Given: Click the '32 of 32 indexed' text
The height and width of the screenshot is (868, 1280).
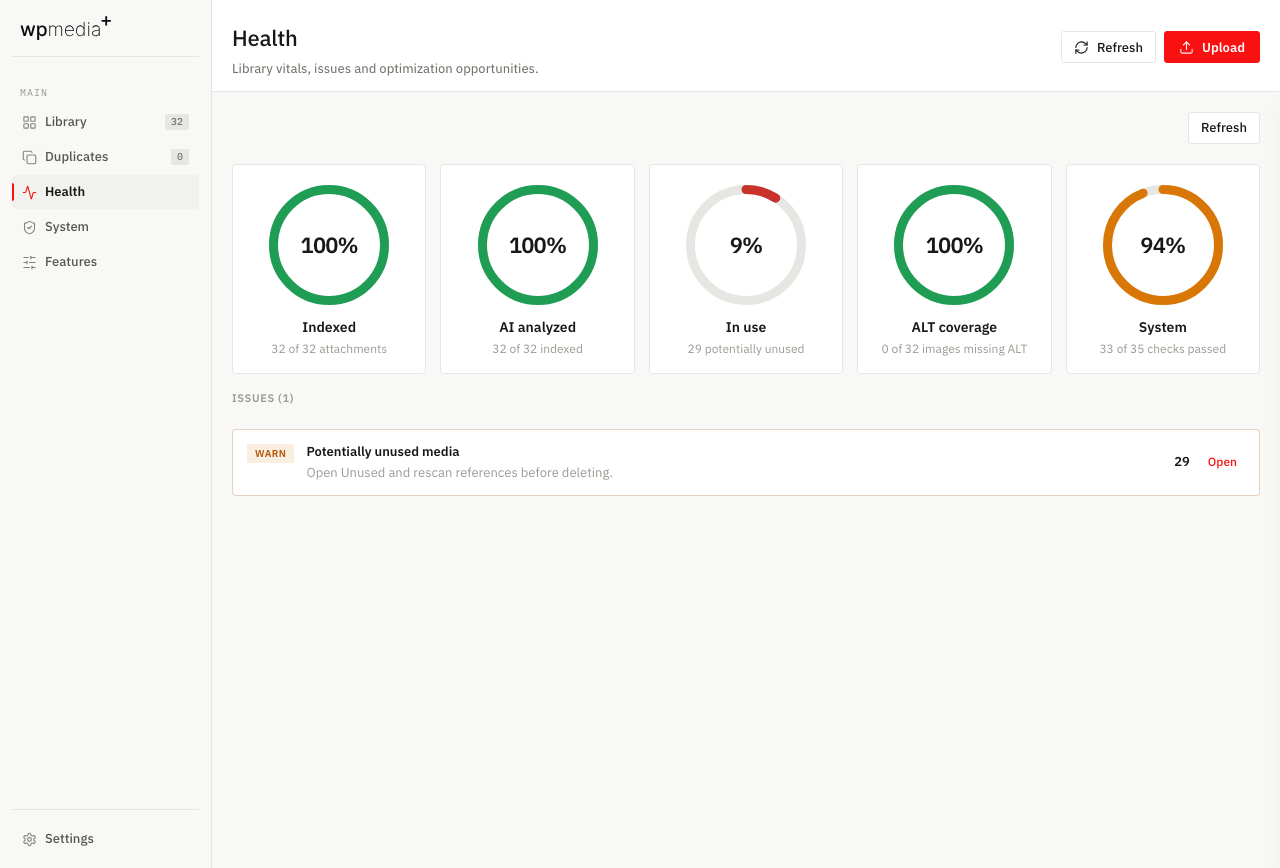Looking at the screenshot, I should (538, 349).
